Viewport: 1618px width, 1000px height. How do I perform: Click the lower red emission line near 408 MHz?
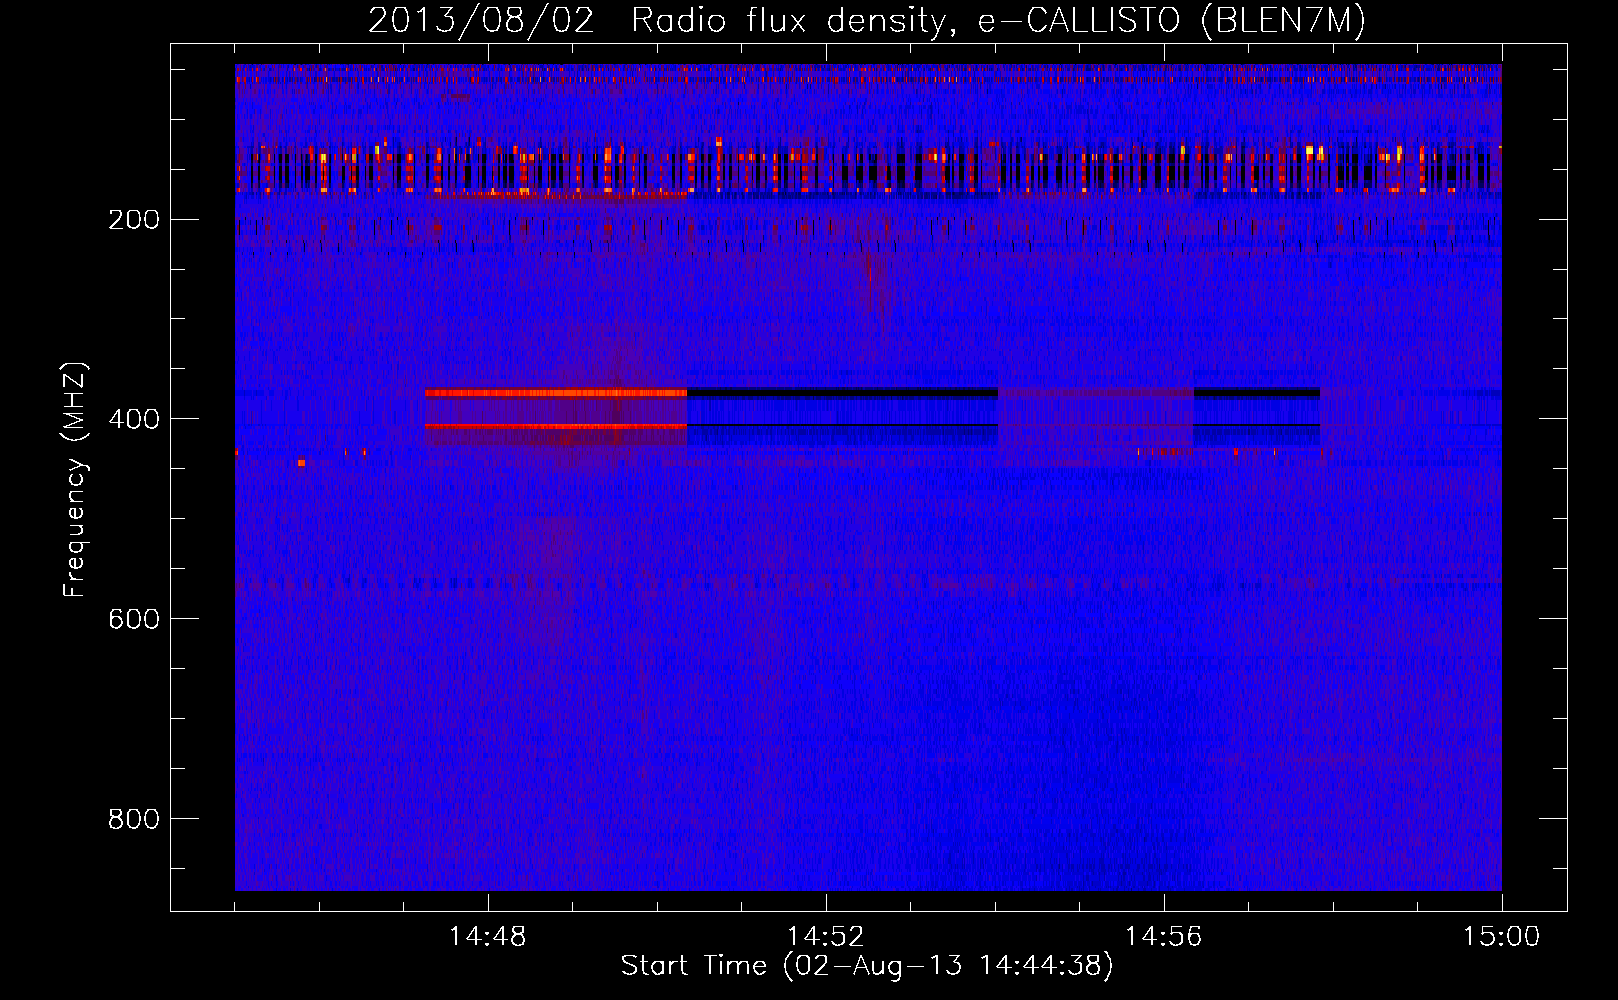[x=556, y=426]
